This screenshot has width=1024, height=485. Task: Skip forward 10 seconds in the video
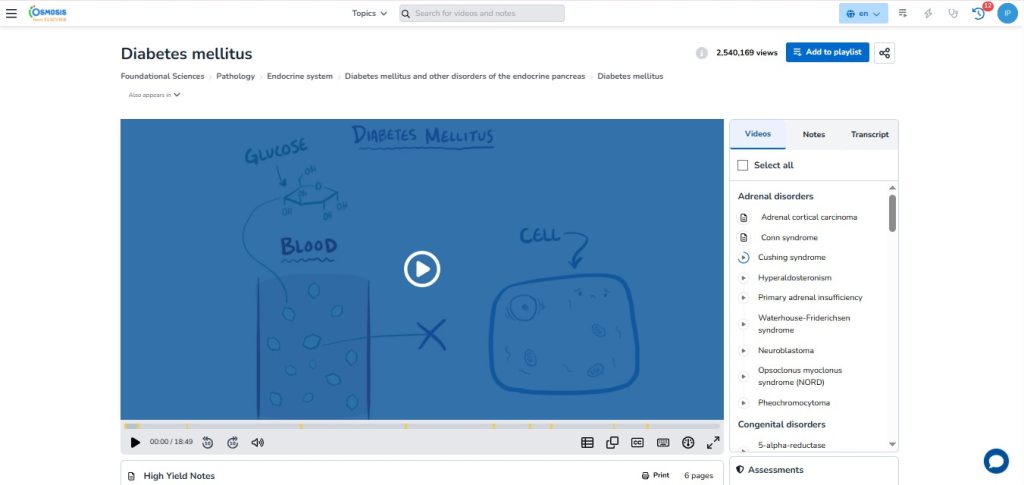pos(232,443)
